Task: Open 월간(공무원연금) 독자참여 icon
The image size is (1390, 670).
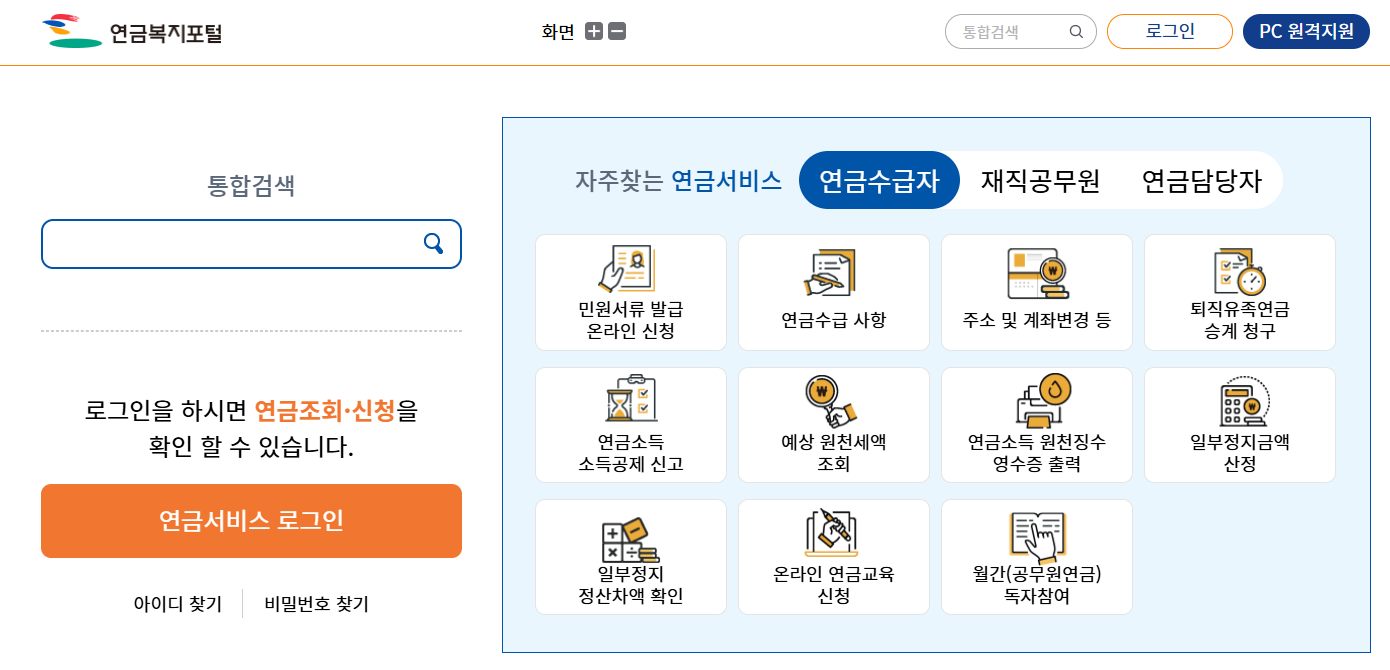Action: tap(1037, 536)
